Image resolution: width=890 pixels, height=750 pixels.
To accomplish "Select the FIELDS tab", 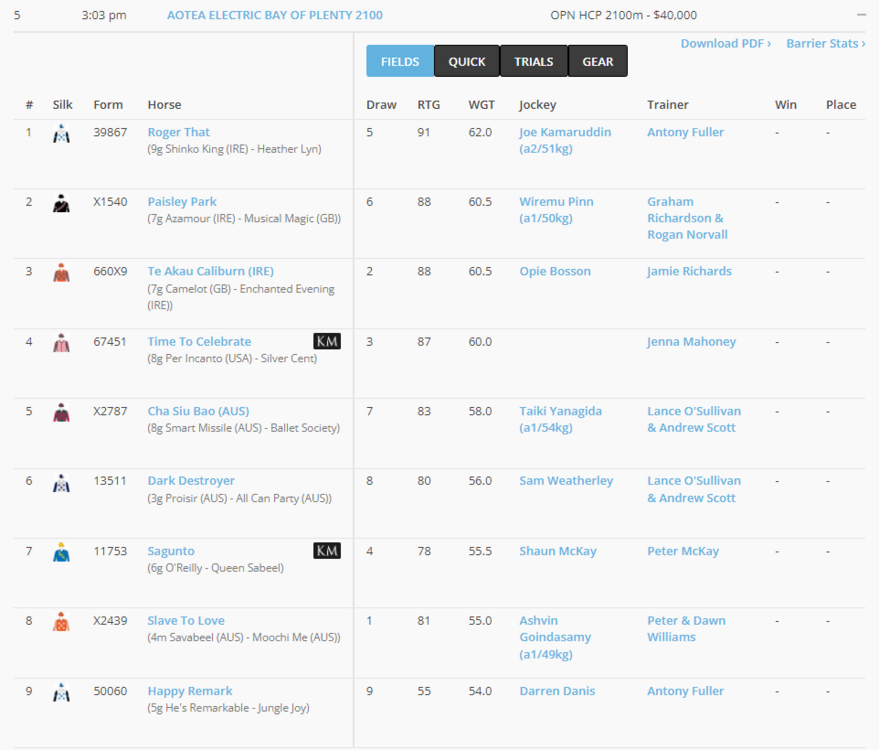I will click(x=400, y=62).
